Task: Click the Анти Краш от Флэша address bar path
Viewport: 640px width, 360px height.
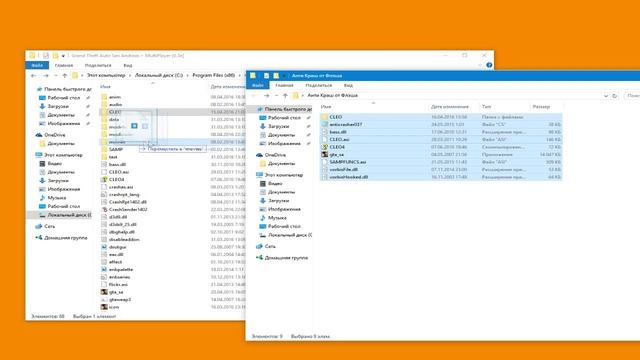Action: click(x=333, y=96)
